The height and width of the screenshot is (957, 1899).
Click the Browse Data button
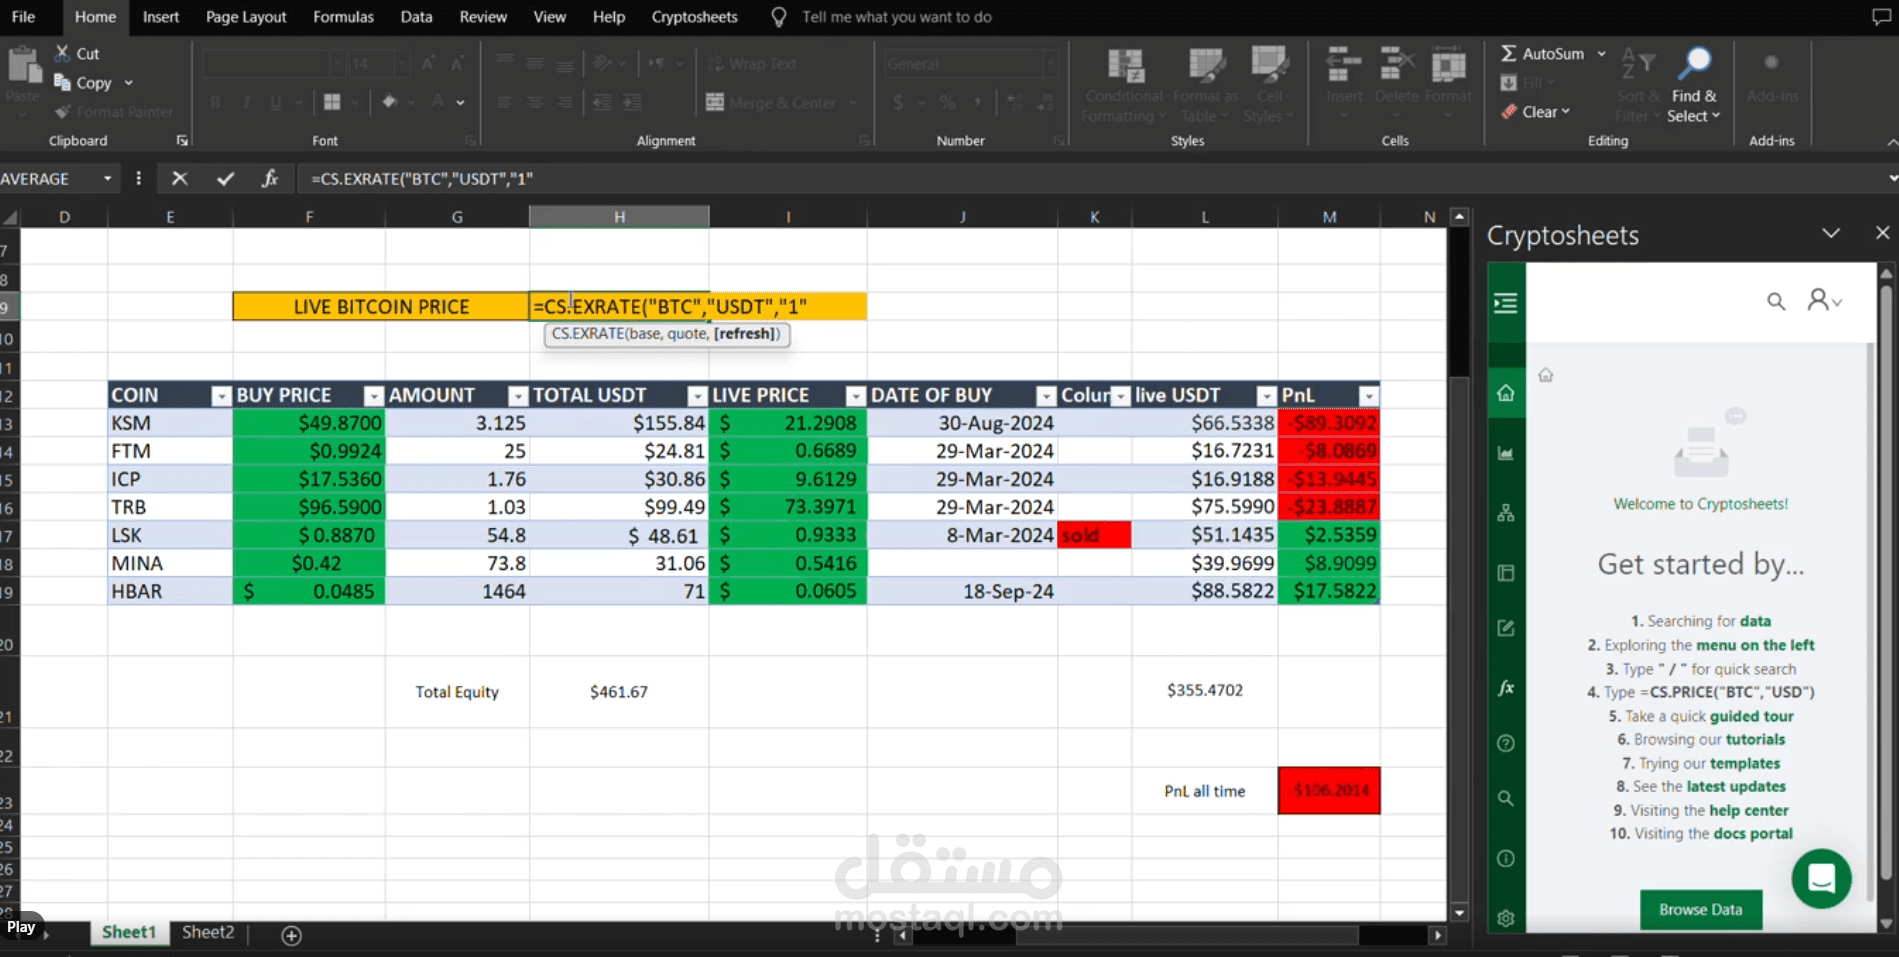pyautogui.click(x=1700, y=909)
